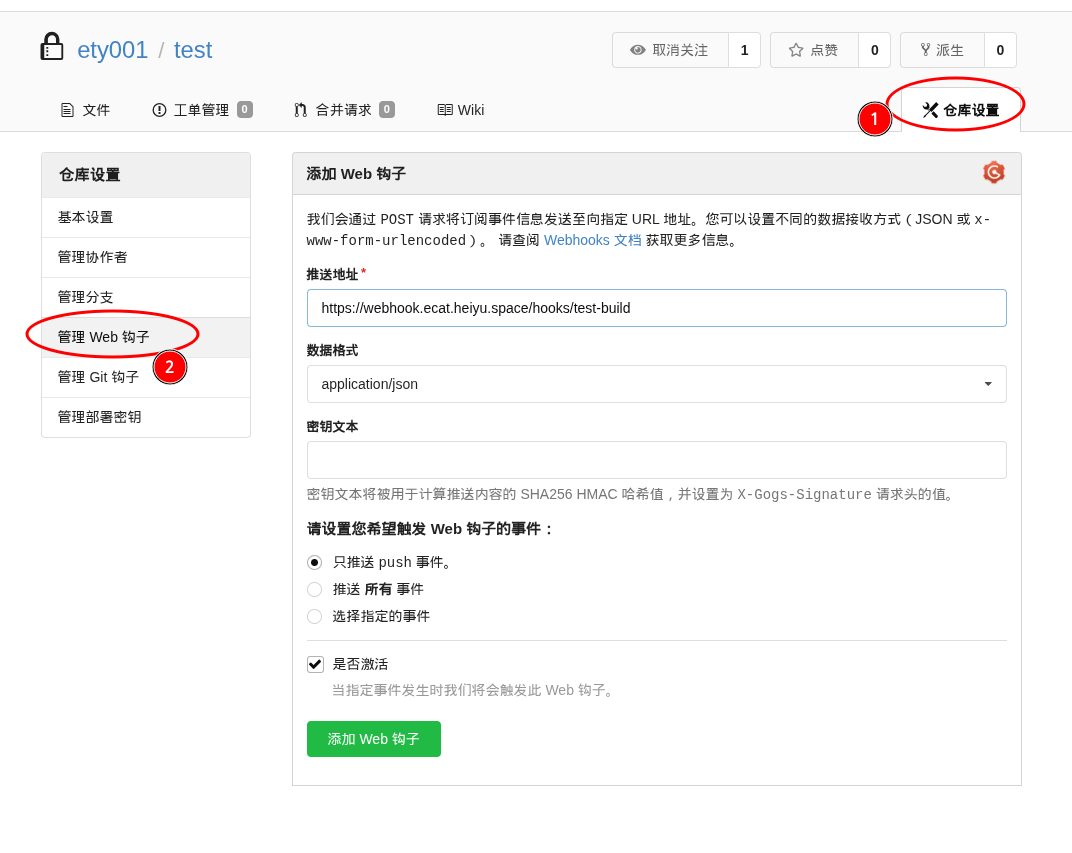Click the star icon on the 点赞 button
This screenshot has height=853, width=1072.
click(796, 50)
